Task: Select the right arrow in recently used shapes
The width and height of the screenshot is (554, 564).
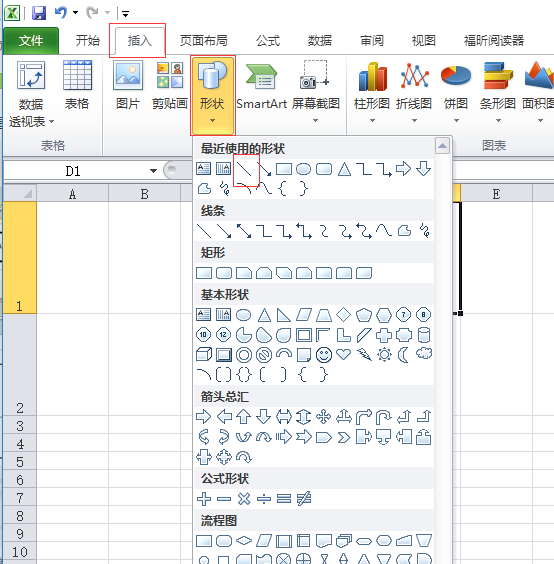Action: tap(403, 169)
